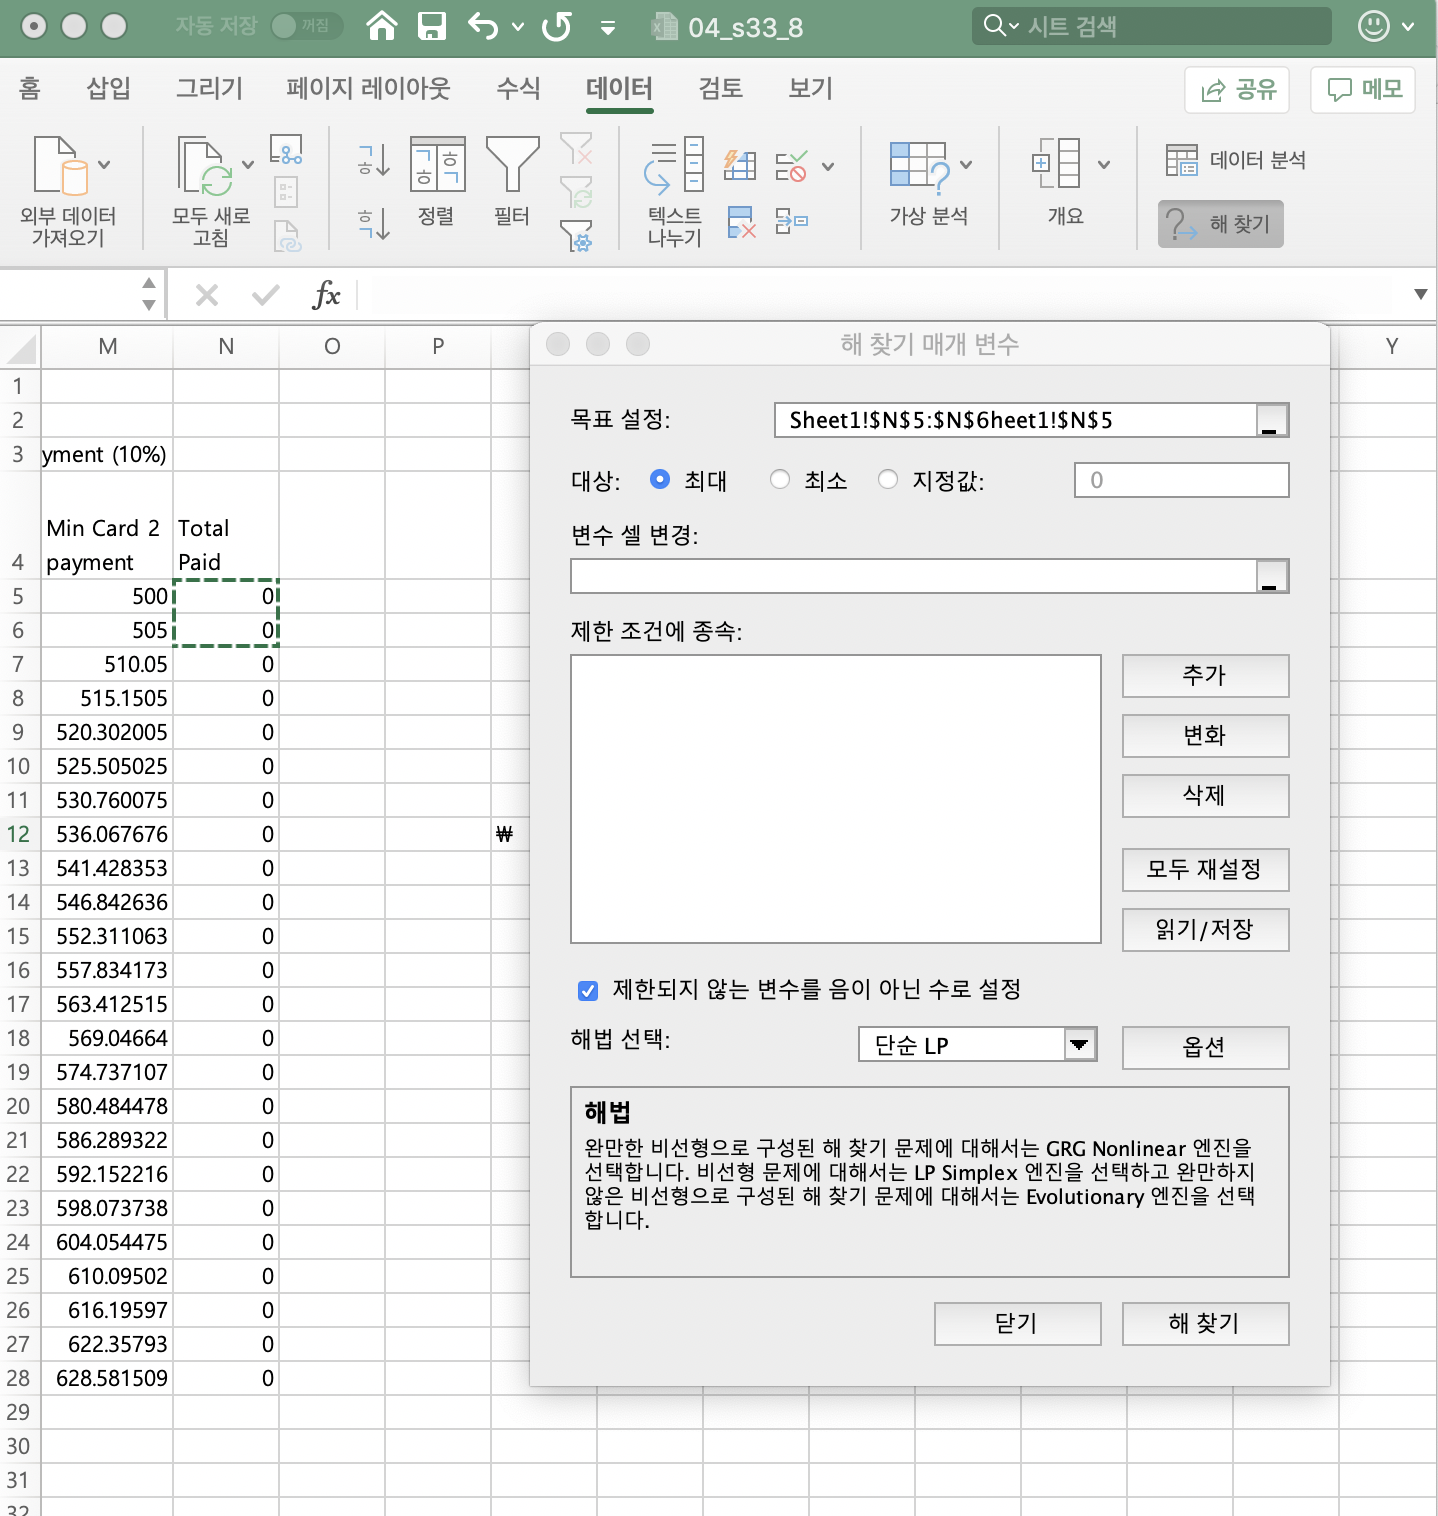Toggle the 자동 저장 autosave switch
The width and height of the screenshot is (1438, 1516).
pyautogui.click(x=306, y=26)
